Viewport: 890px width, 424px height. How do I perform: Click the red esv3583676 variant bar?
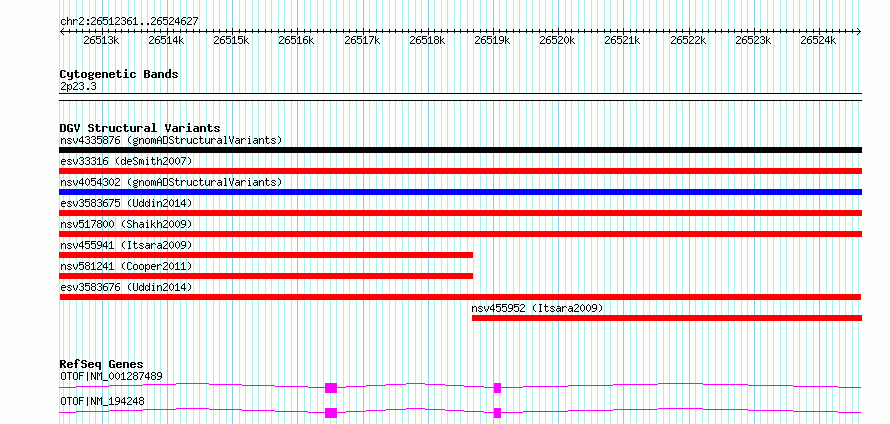[460, 297]
